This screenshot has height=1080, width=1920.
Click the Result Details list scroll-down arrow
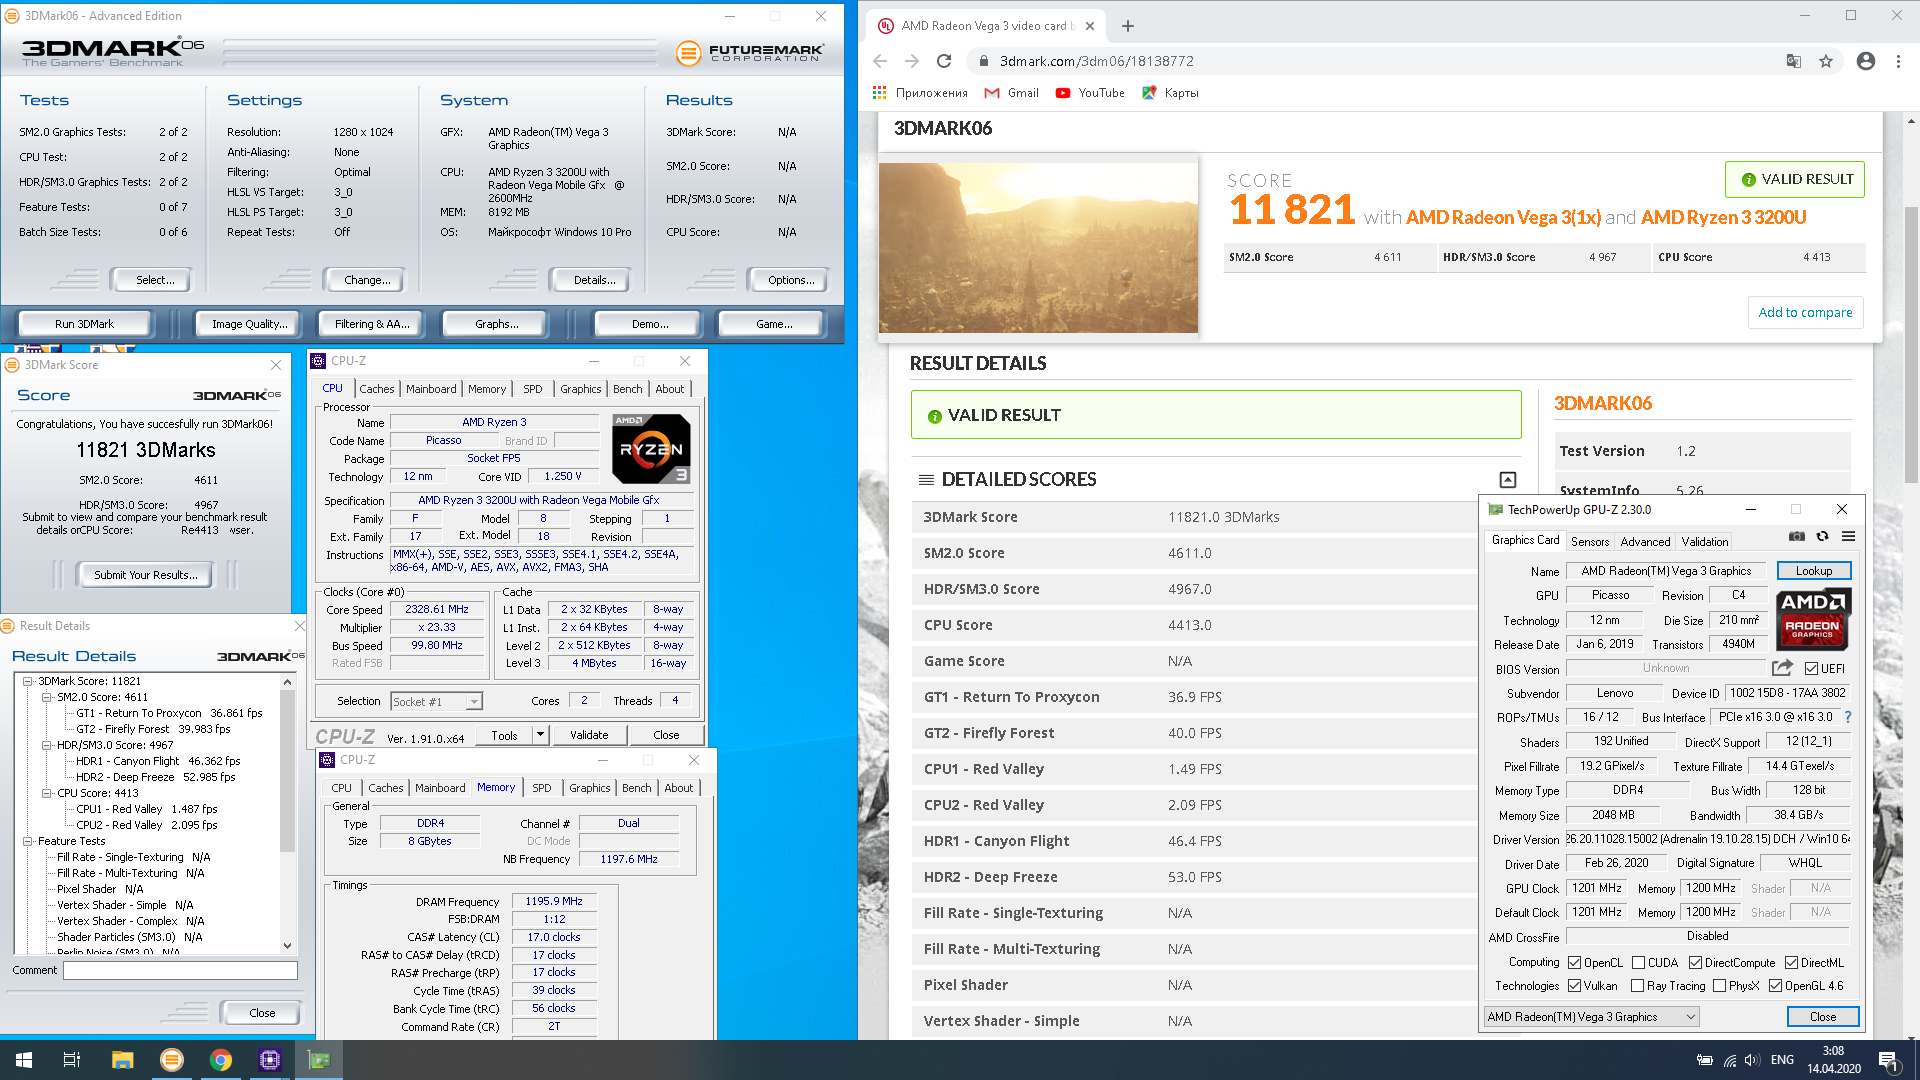288,945
